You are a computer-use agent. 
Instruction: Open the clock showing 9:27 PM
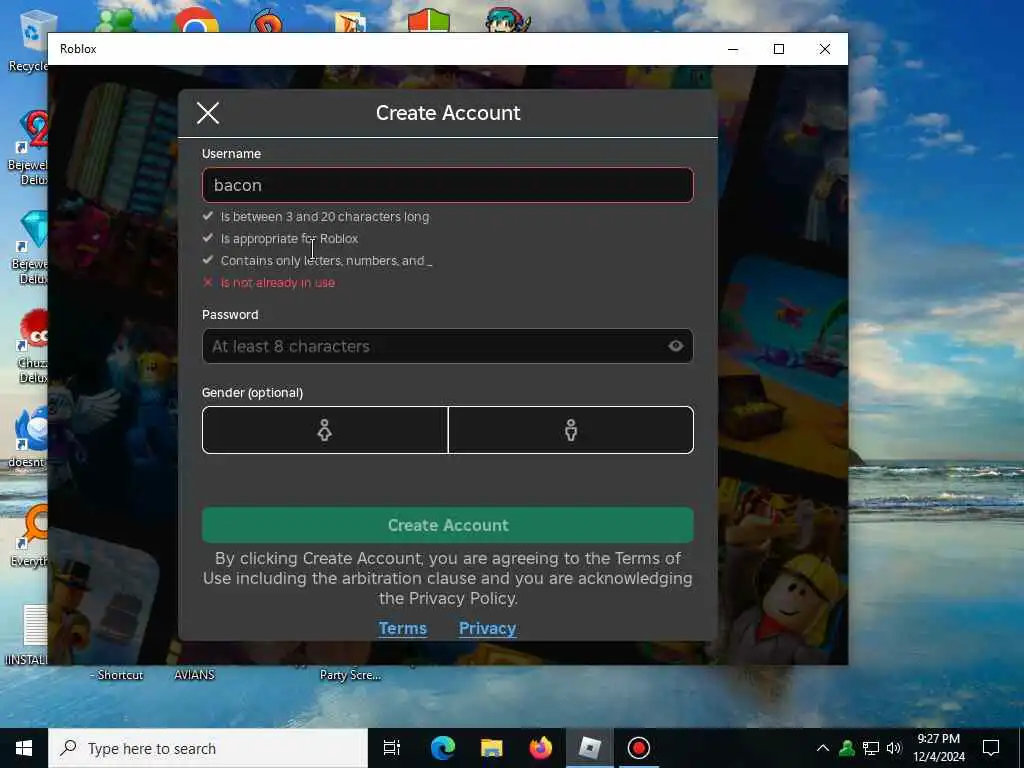pyautogui.click(x=938, y=748)
